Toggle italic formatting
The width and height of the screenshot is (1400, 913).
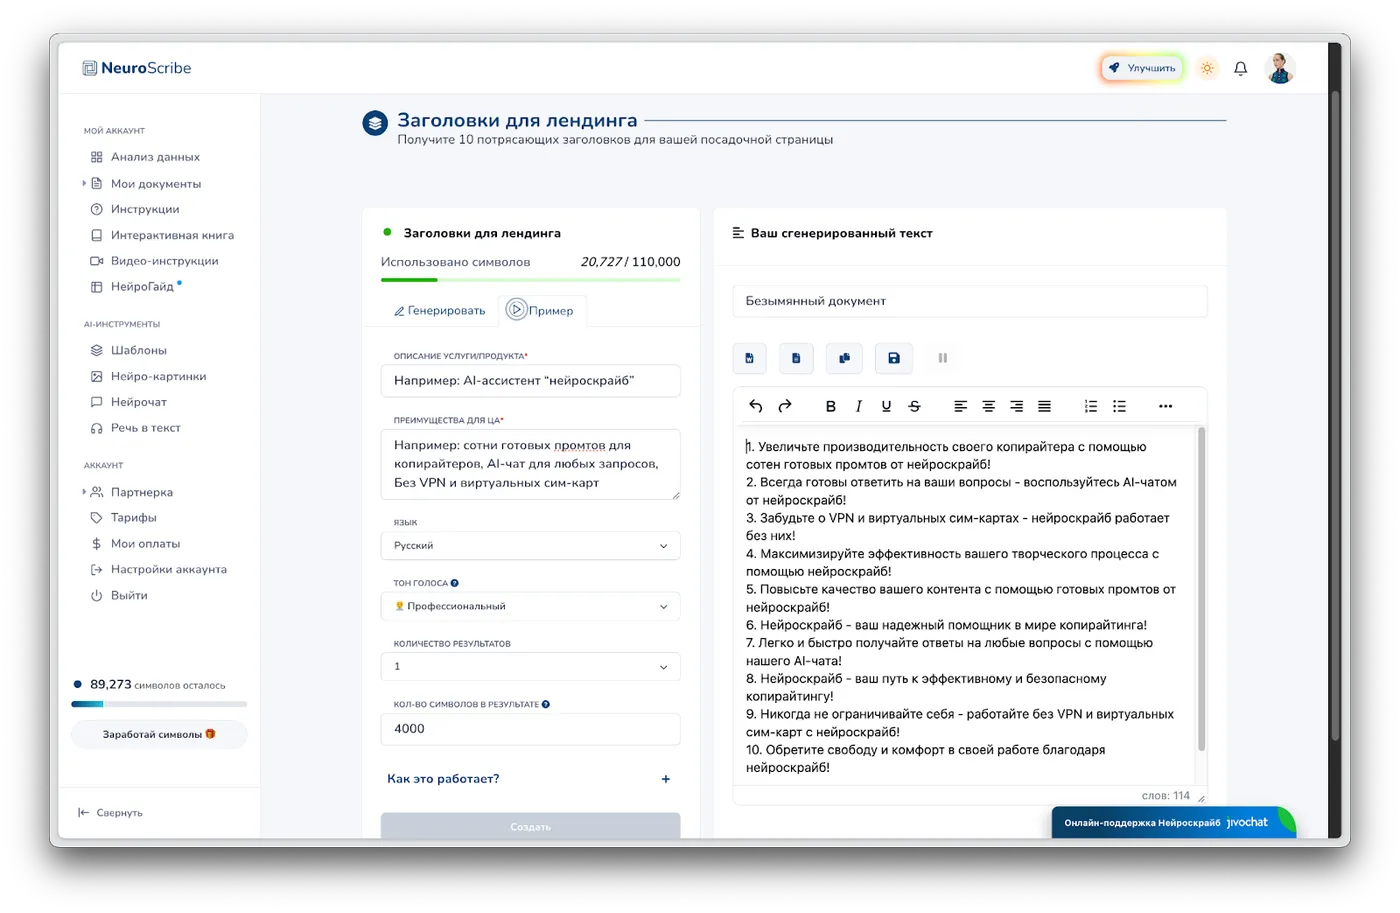pyautogui.click(x=858, y=406)
